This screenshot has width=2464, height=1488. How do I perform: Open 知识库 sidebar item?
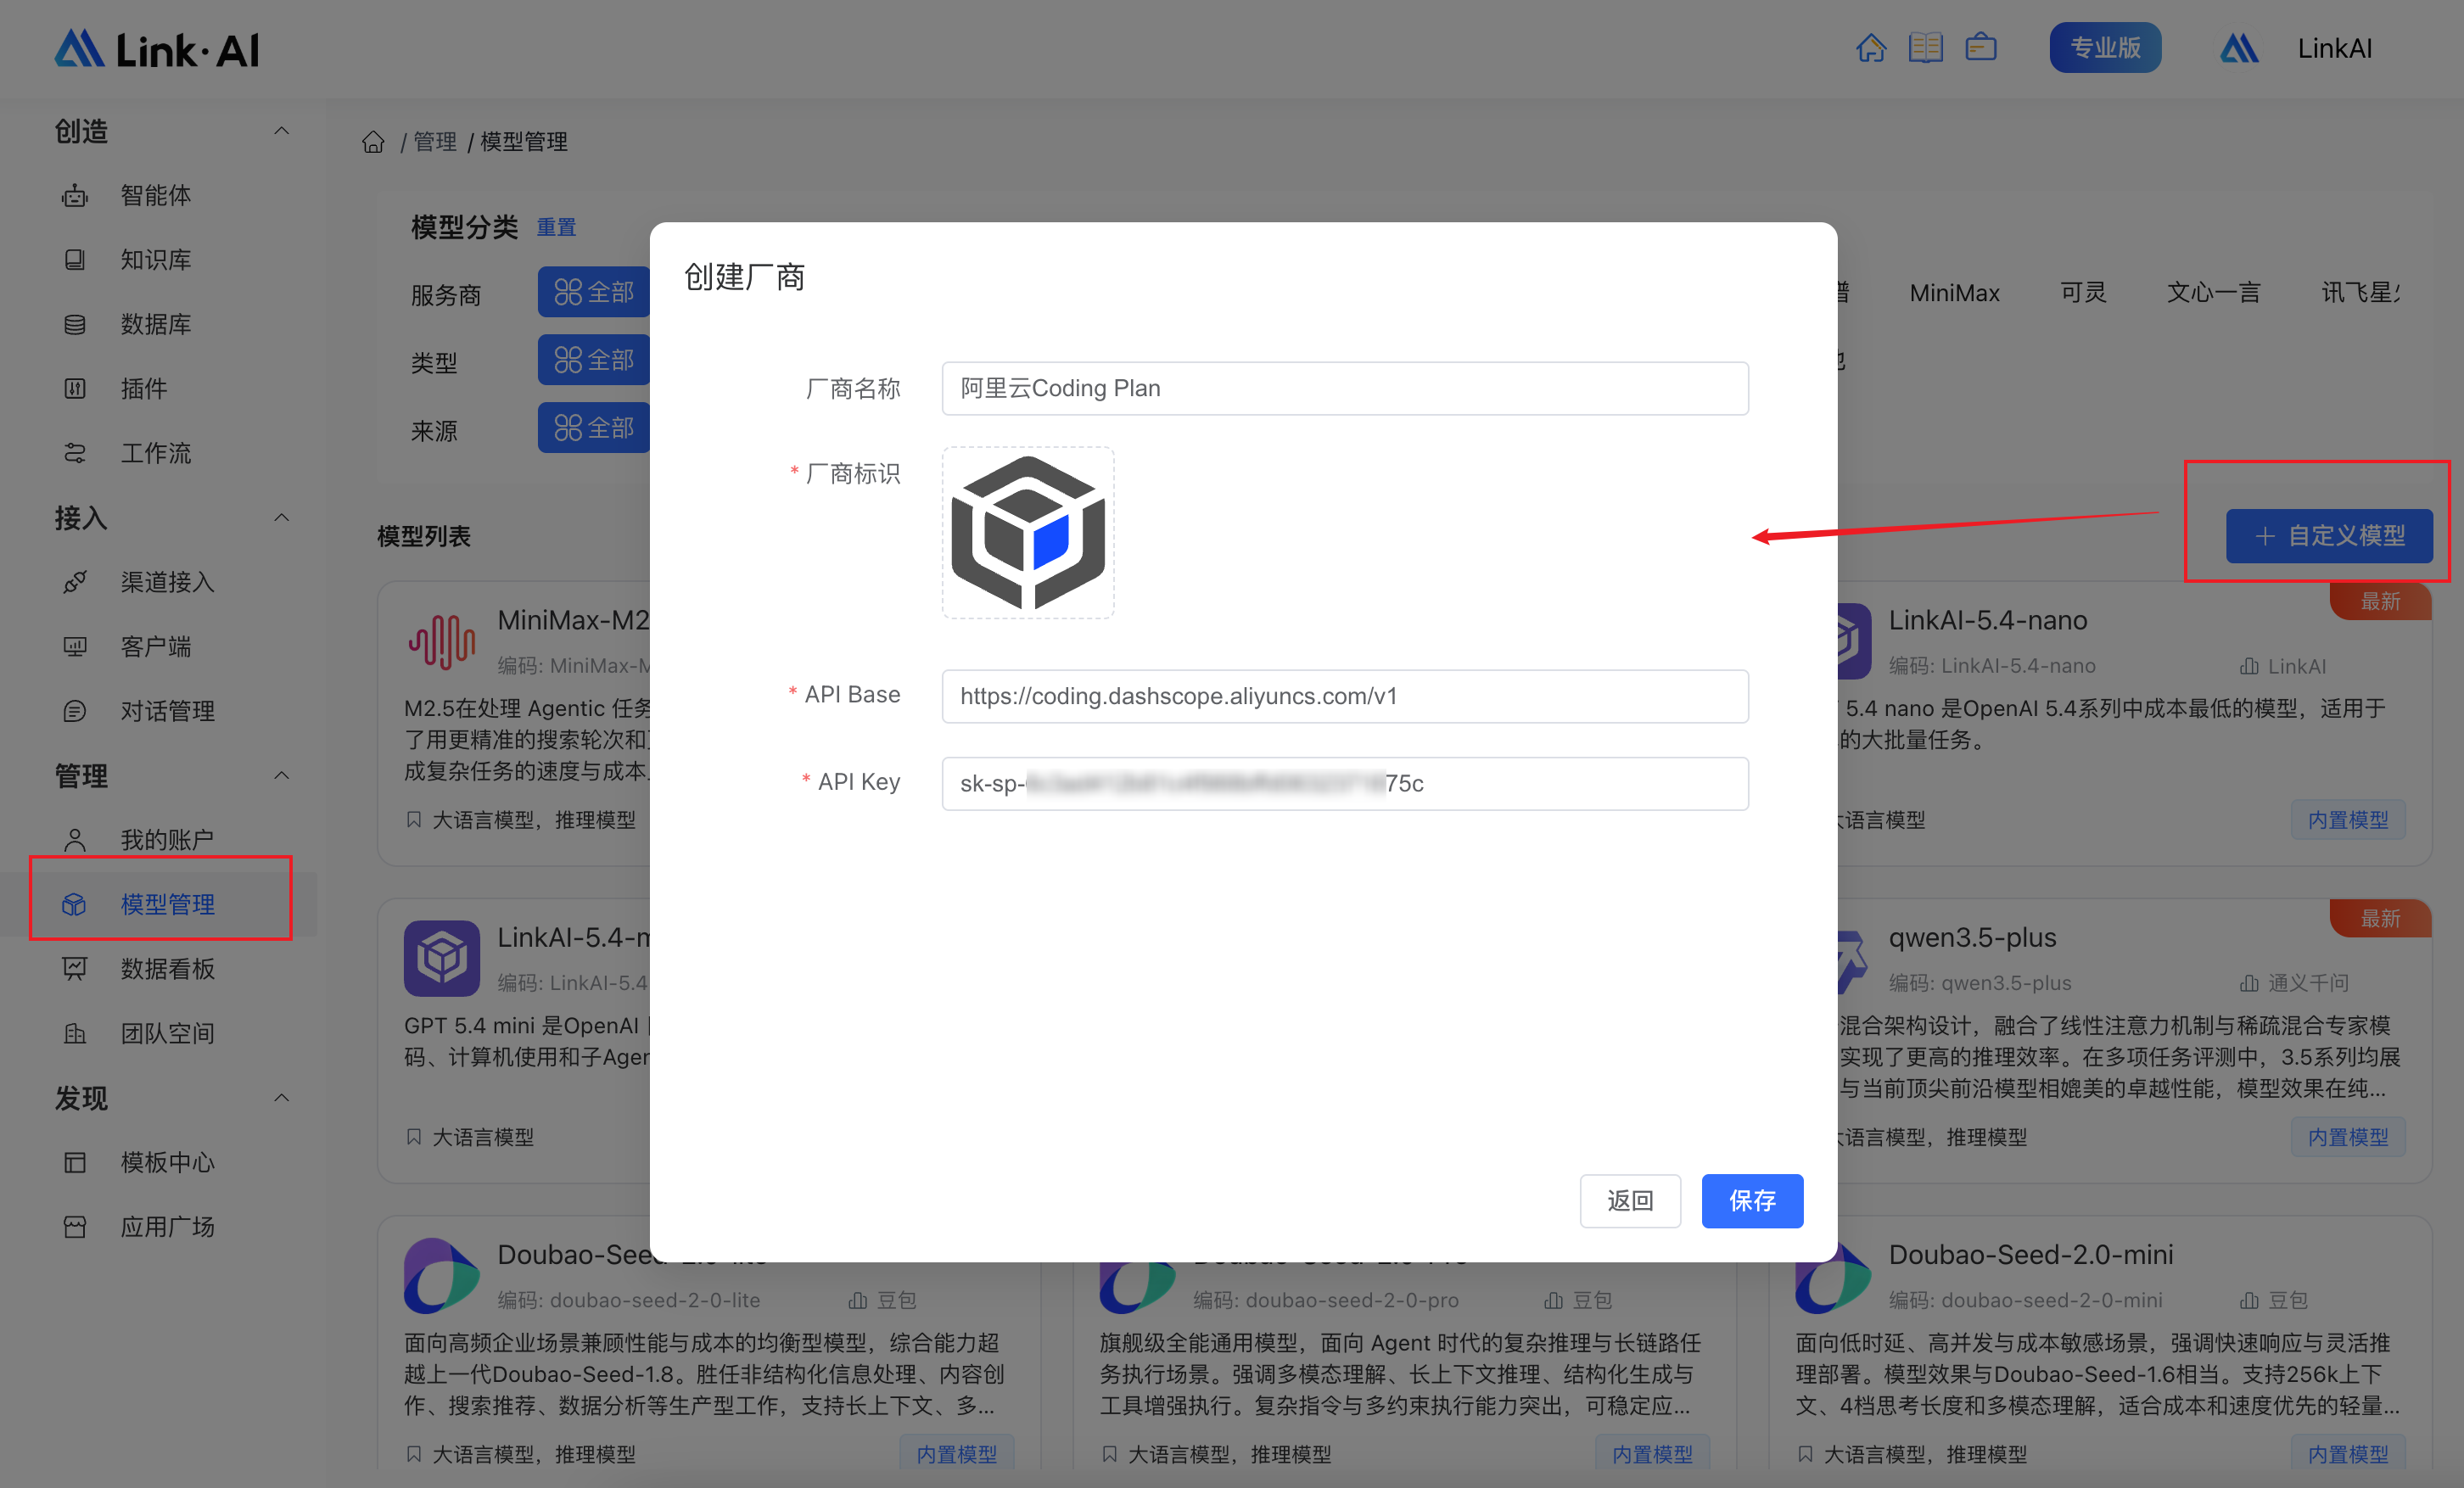[x=155, y=260]
